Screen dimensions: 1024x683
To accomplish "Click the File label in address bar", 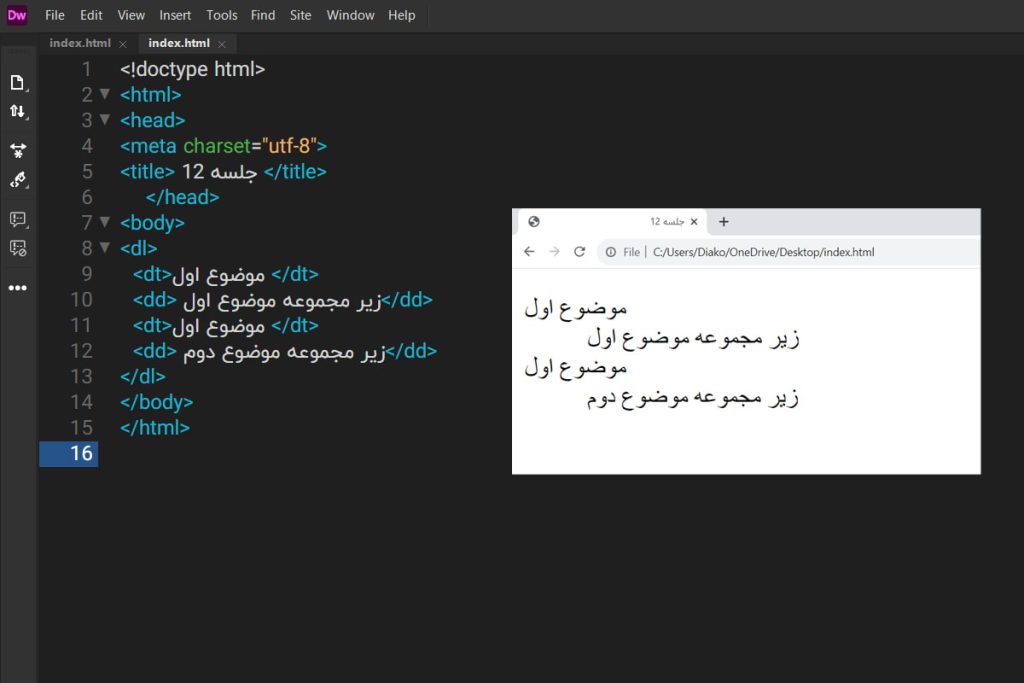I will click(632, 252).
